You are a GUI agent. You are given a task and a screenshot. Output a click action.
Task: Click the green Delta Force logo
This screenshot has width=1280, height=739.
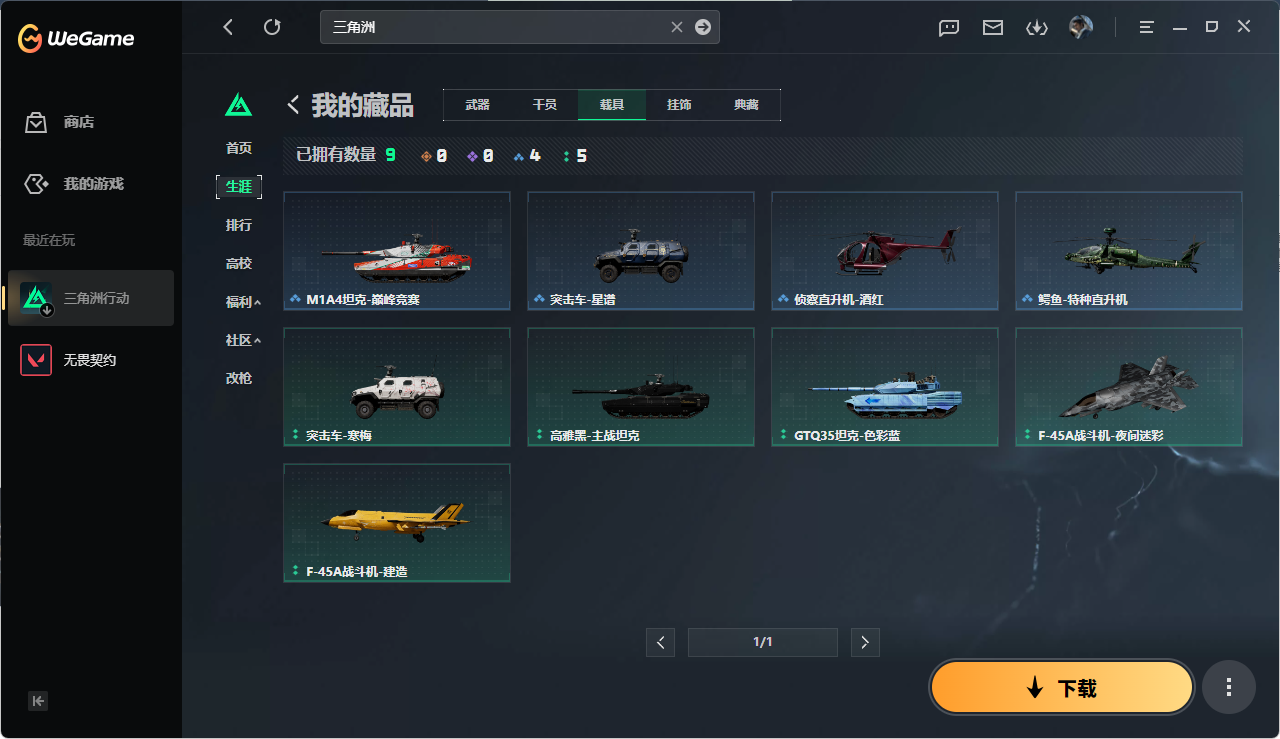238,104
